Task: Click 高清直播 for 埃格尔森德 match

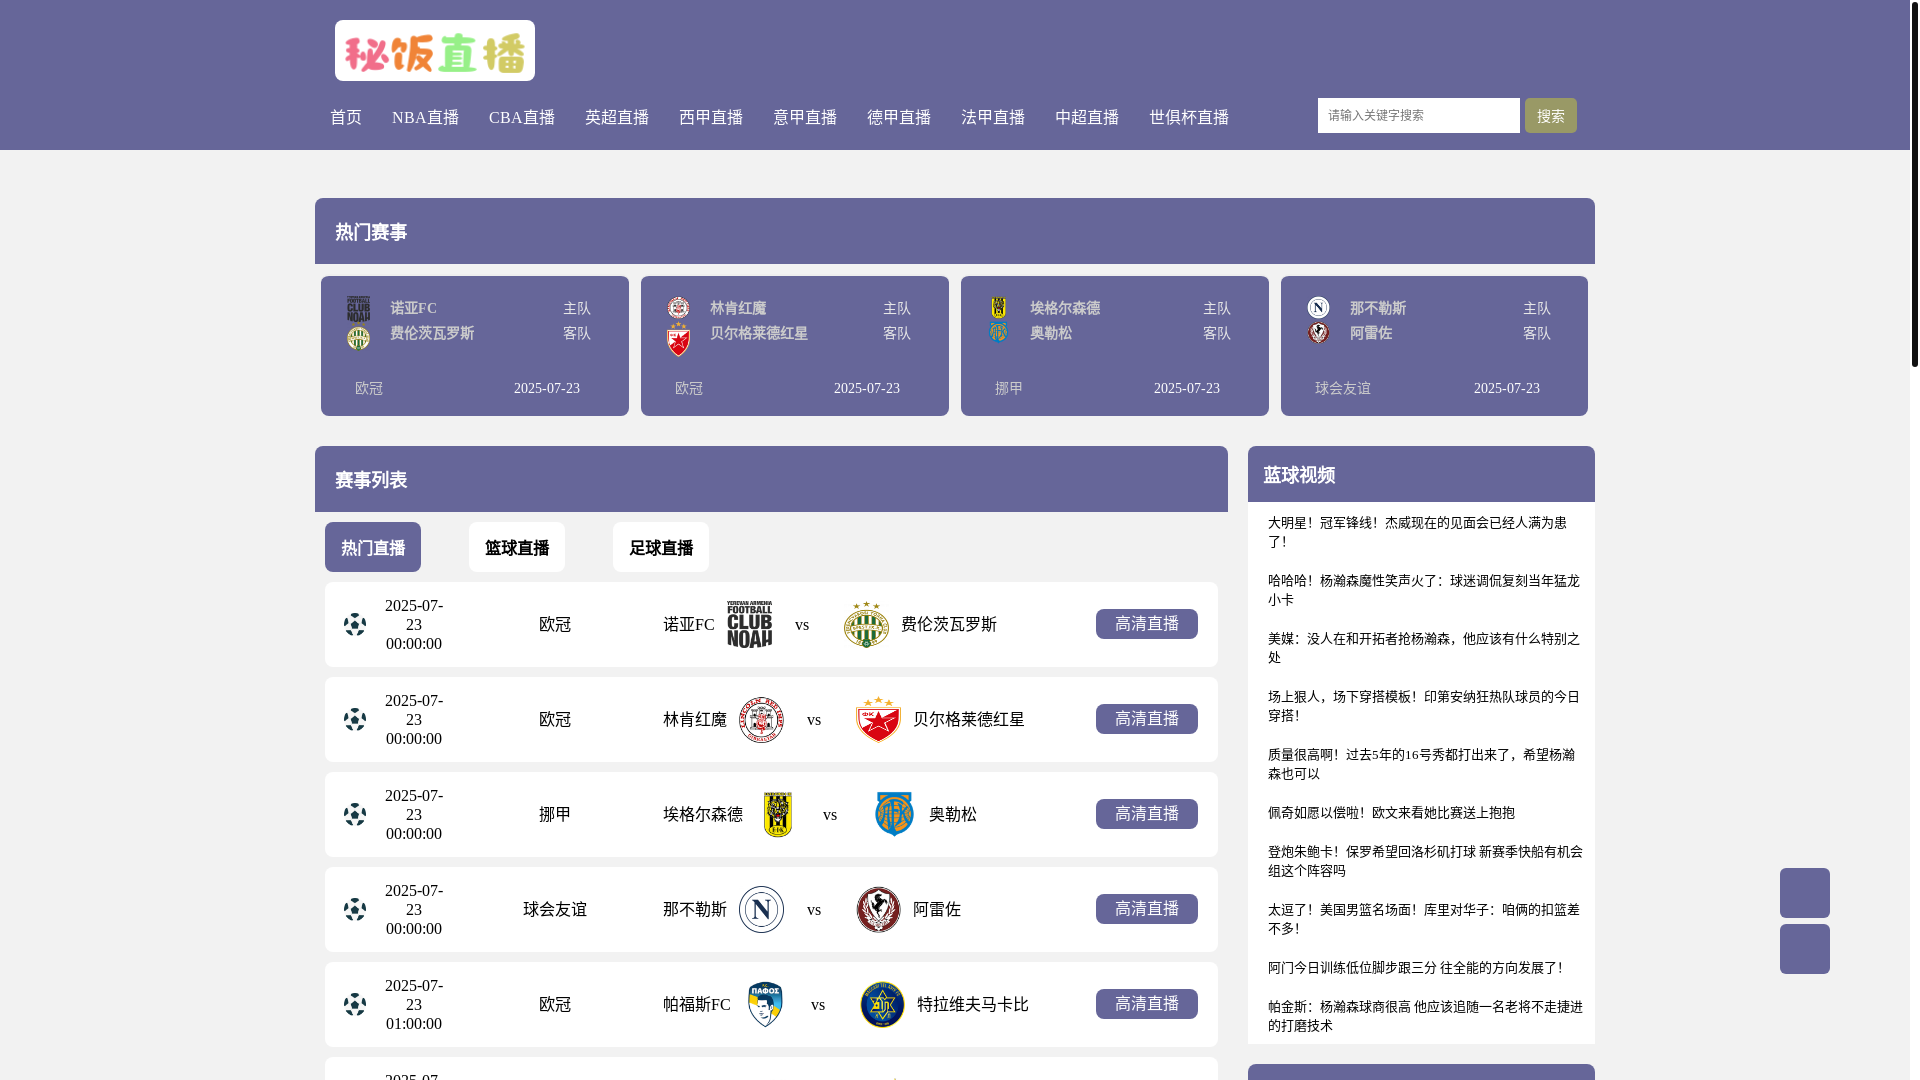Action: 1147,814
